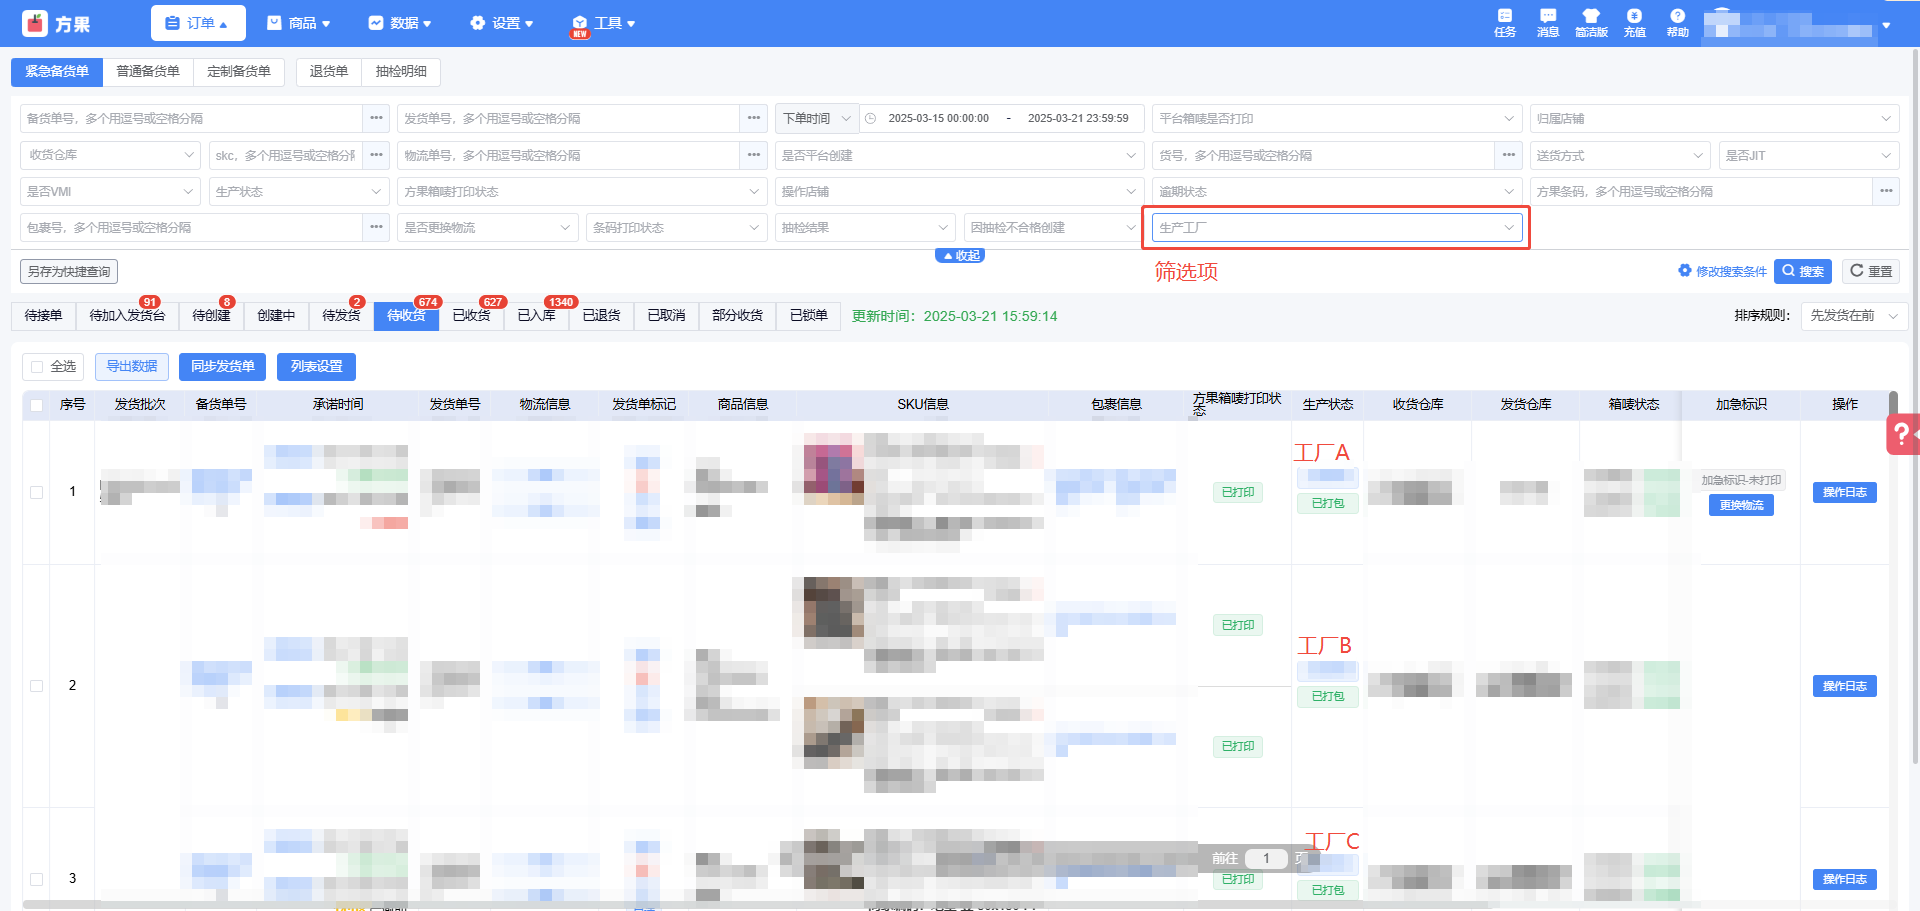Click the page number box beside 前往
Screen dimensions: 1920x911
[x=1266, y=858]
